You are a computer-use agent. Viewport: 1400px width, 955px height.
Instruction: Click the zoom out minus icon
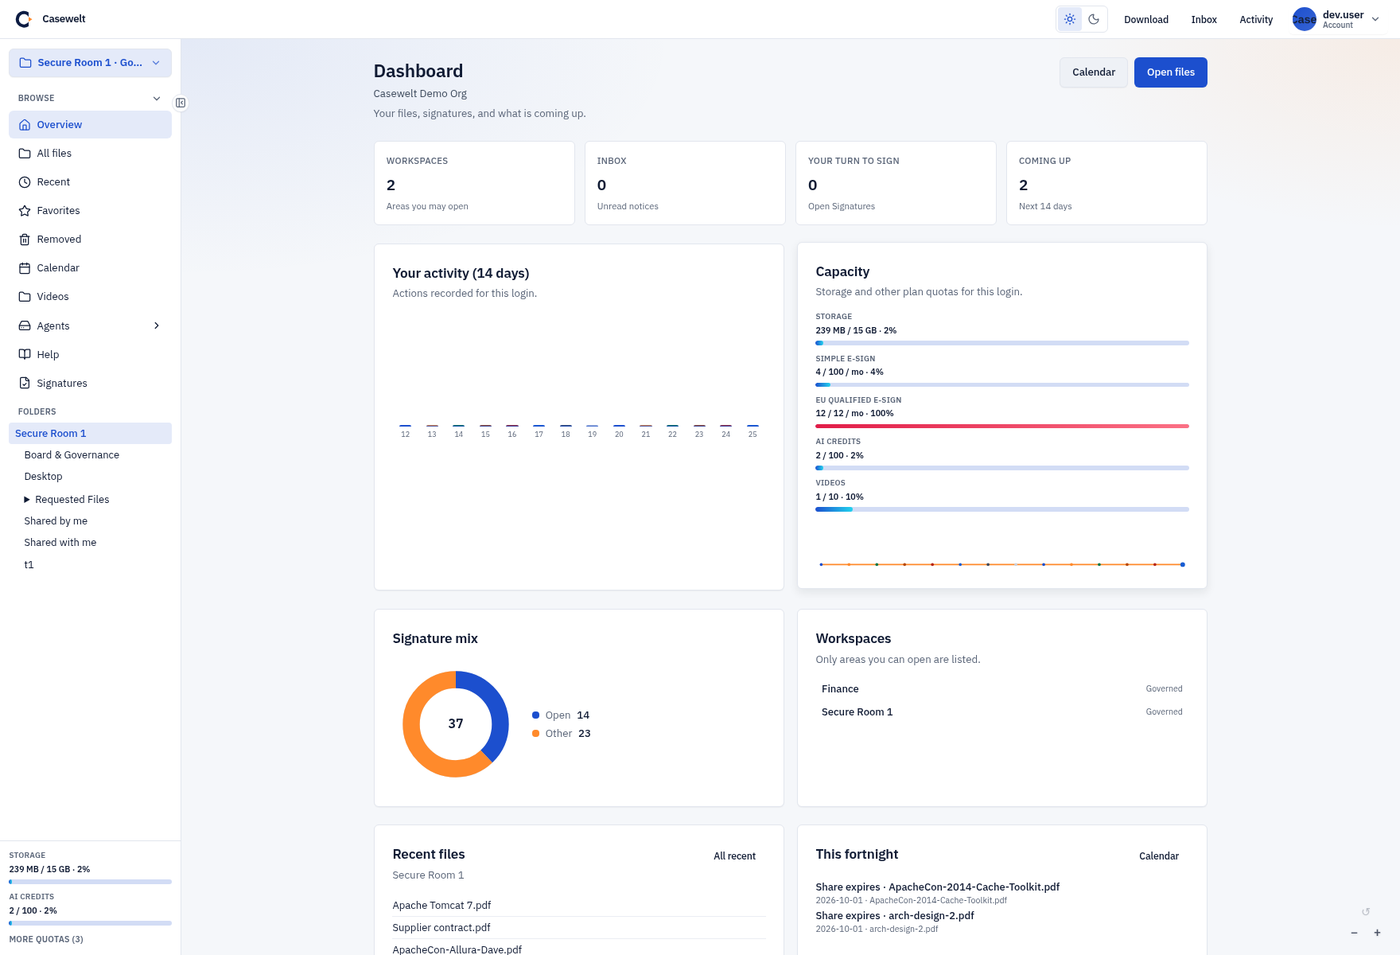click(1354, 933)
